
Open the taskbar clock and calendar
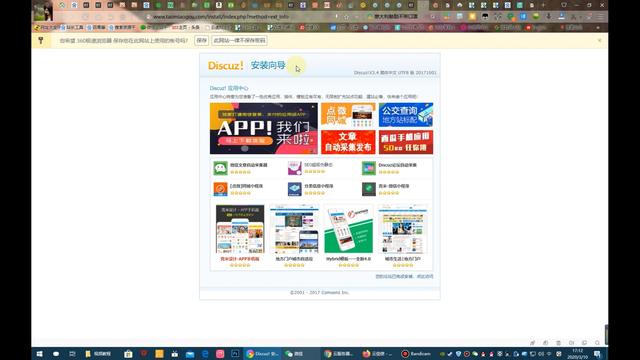578,354
